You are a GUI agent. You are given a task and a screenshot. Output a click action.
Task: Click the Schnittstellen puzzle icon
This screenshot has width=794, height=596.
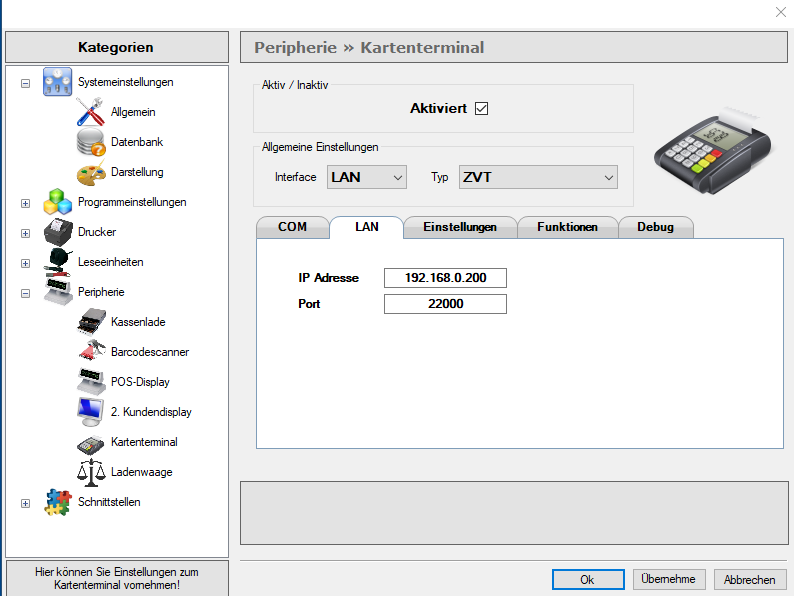(57, 502)
